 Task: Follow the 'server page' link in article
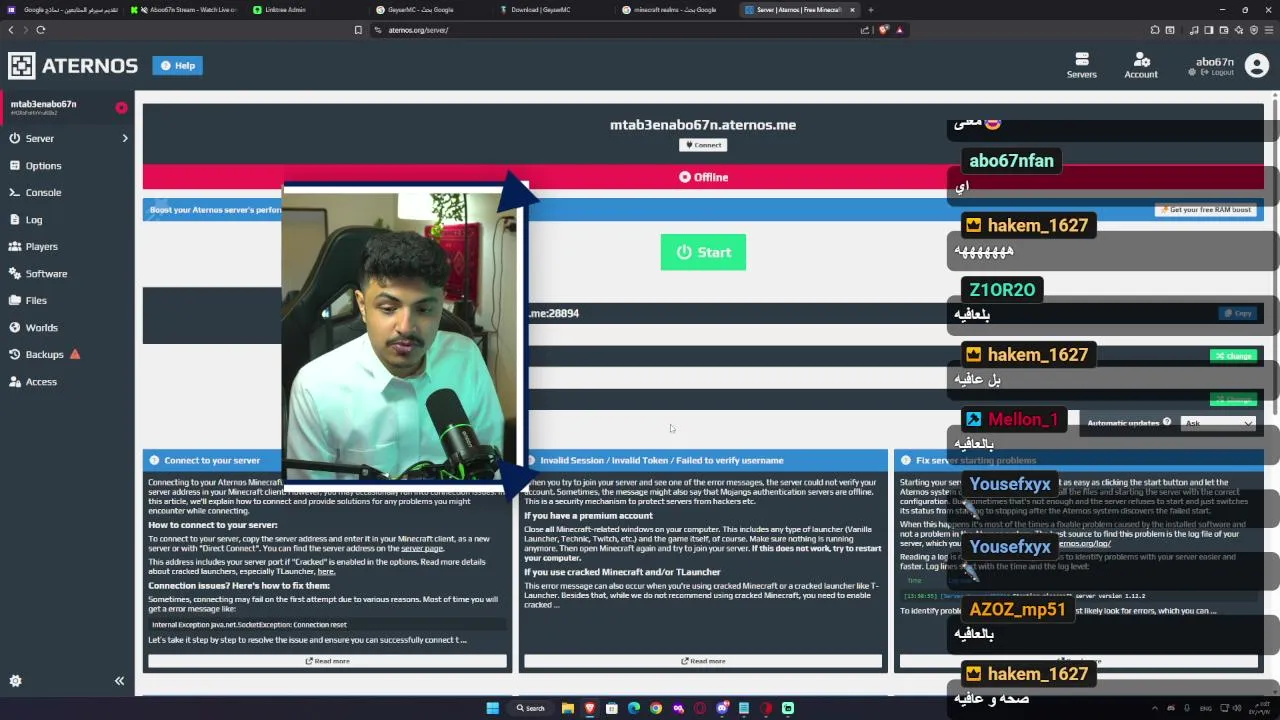click(x=422, y=549)
